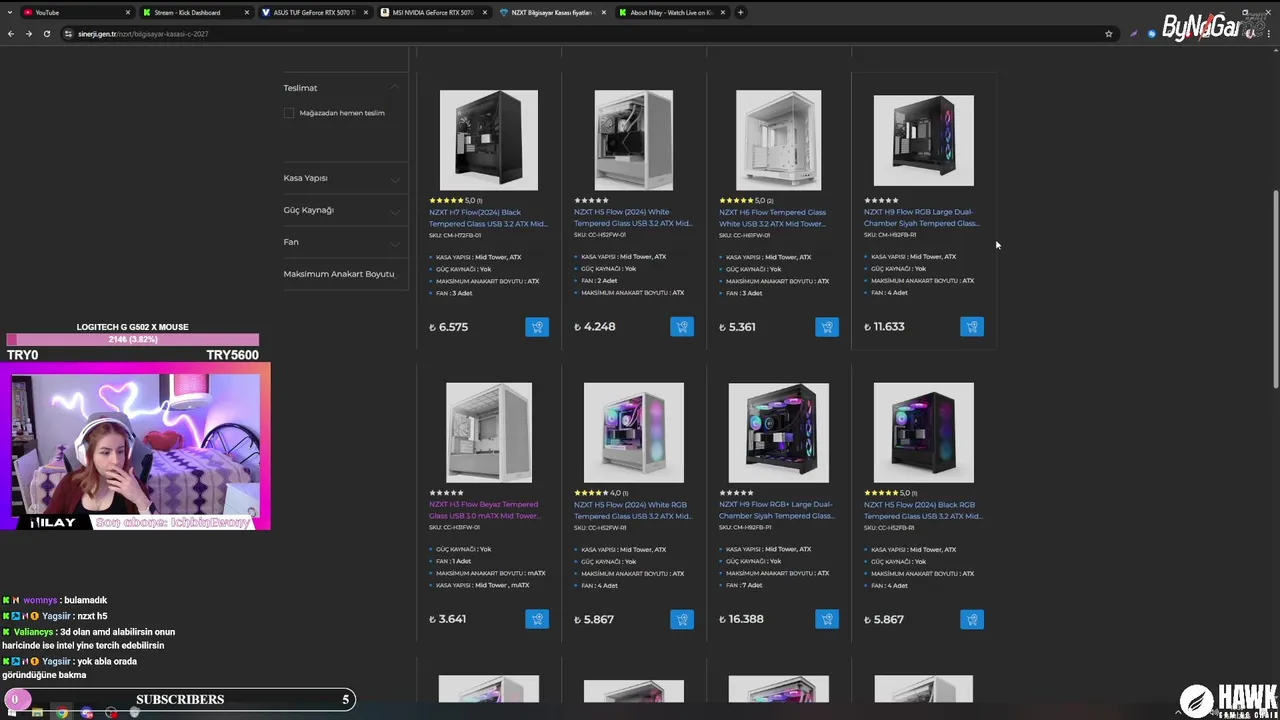Screen dimensions: 1280x720
Task: Open the NZXT H6 Flow Tempered Glass White link
Action: click(x=773, y=218)
